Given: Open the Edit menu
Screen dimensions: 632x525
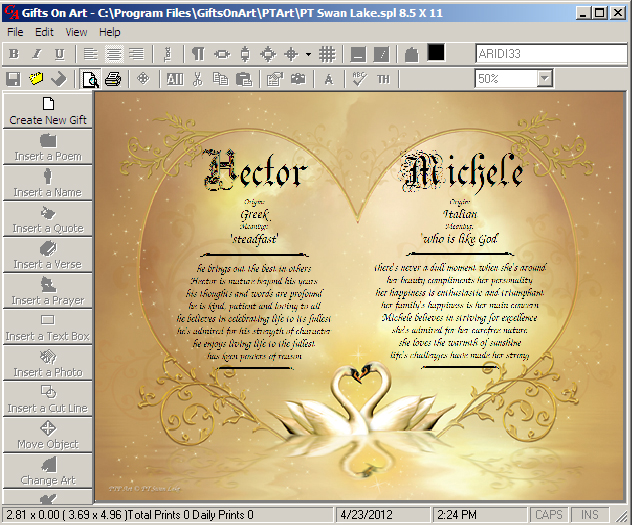Looking at the screenshot, I should point(44,32).
